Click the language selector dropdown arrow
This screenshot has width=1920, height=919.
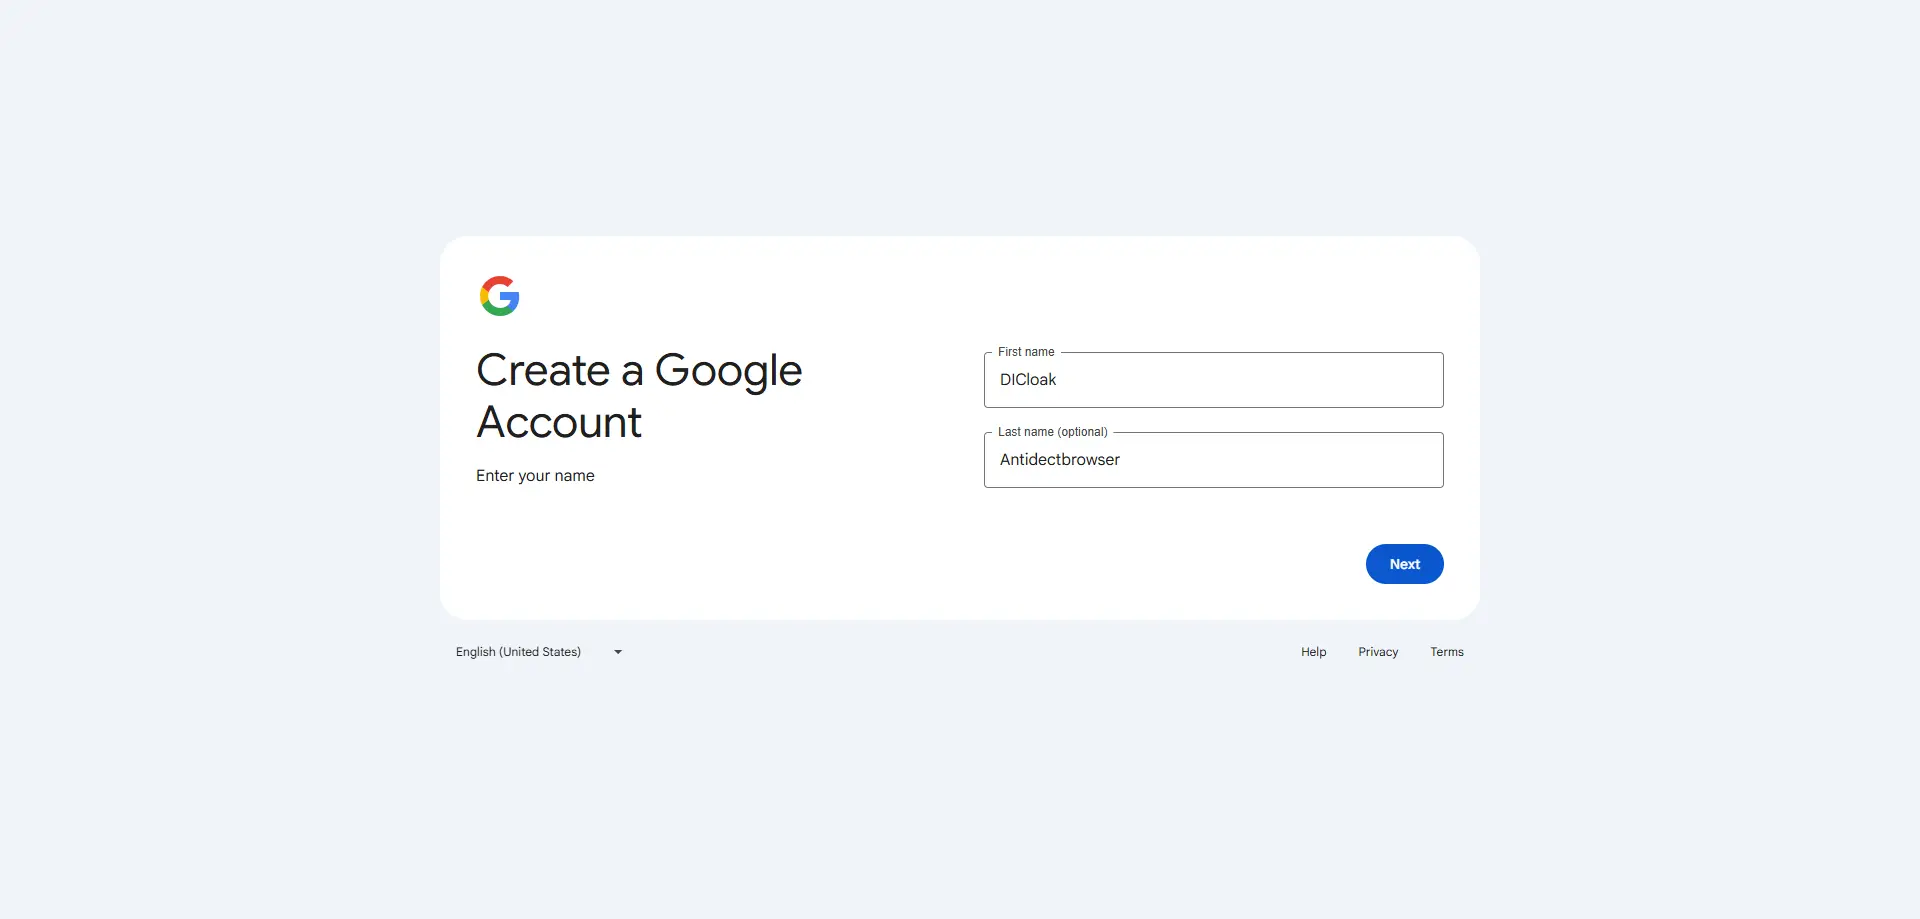point(618,652)
